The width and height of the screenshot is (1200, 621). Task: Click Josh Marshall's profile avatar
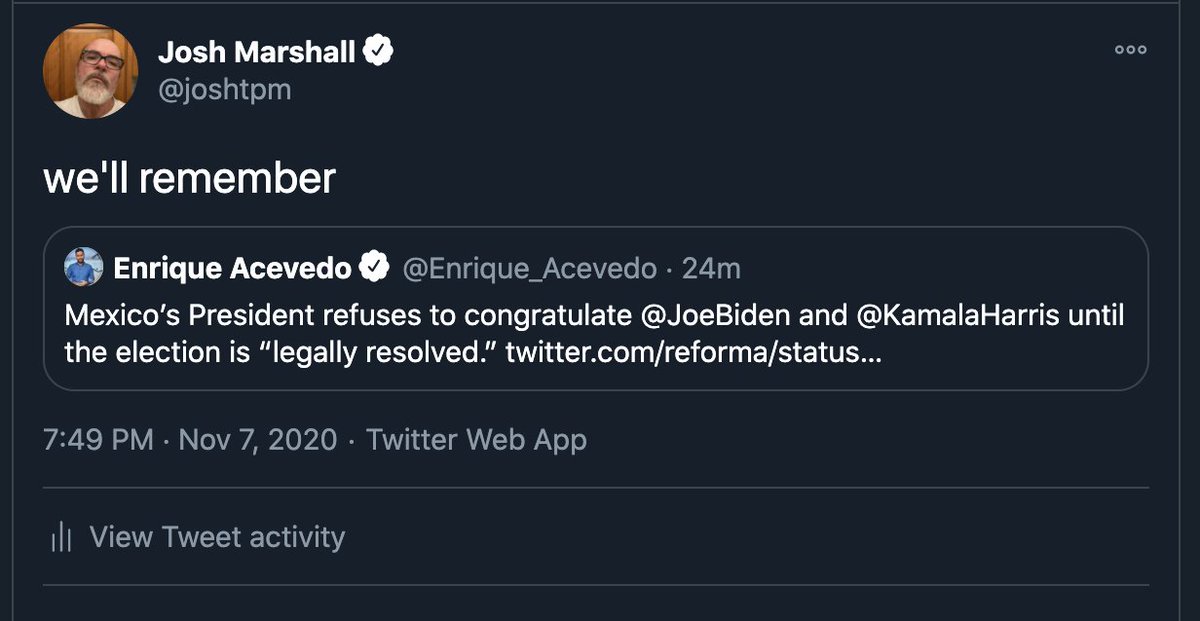[x=90, y=72]
